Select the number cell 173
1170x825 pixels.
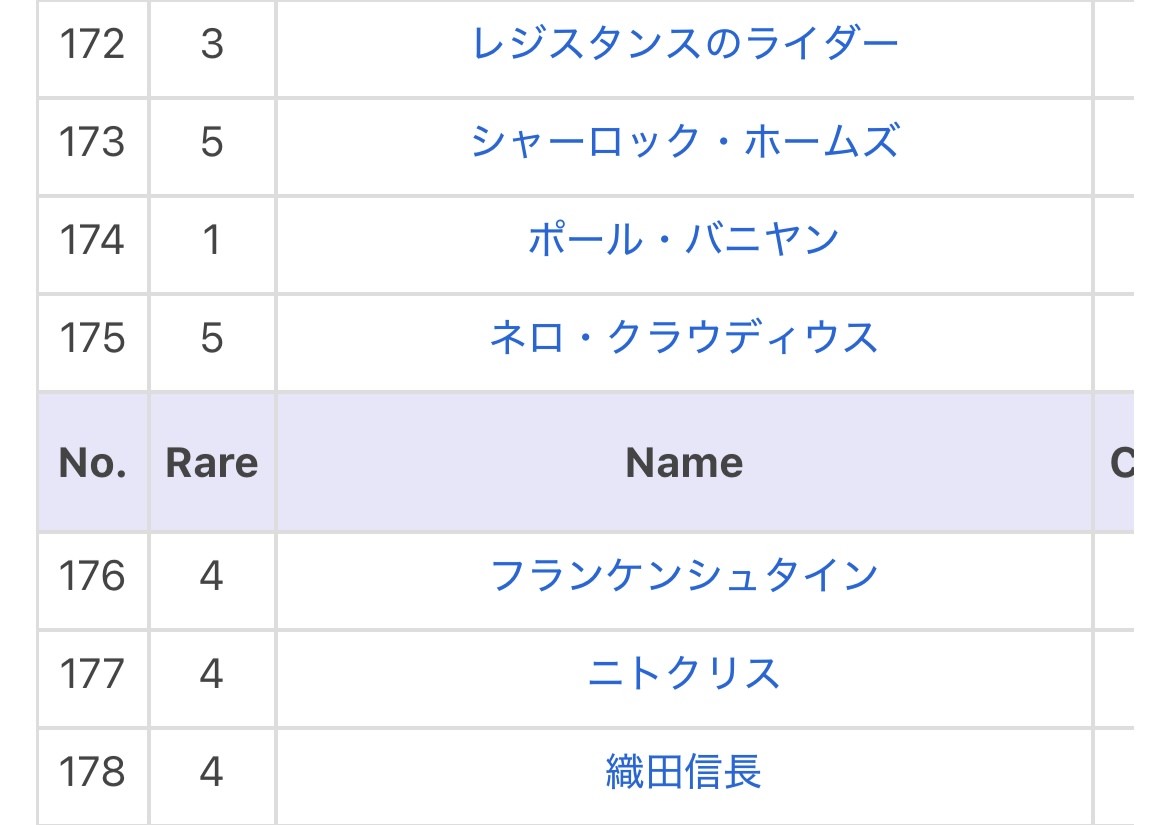[93, 142]
